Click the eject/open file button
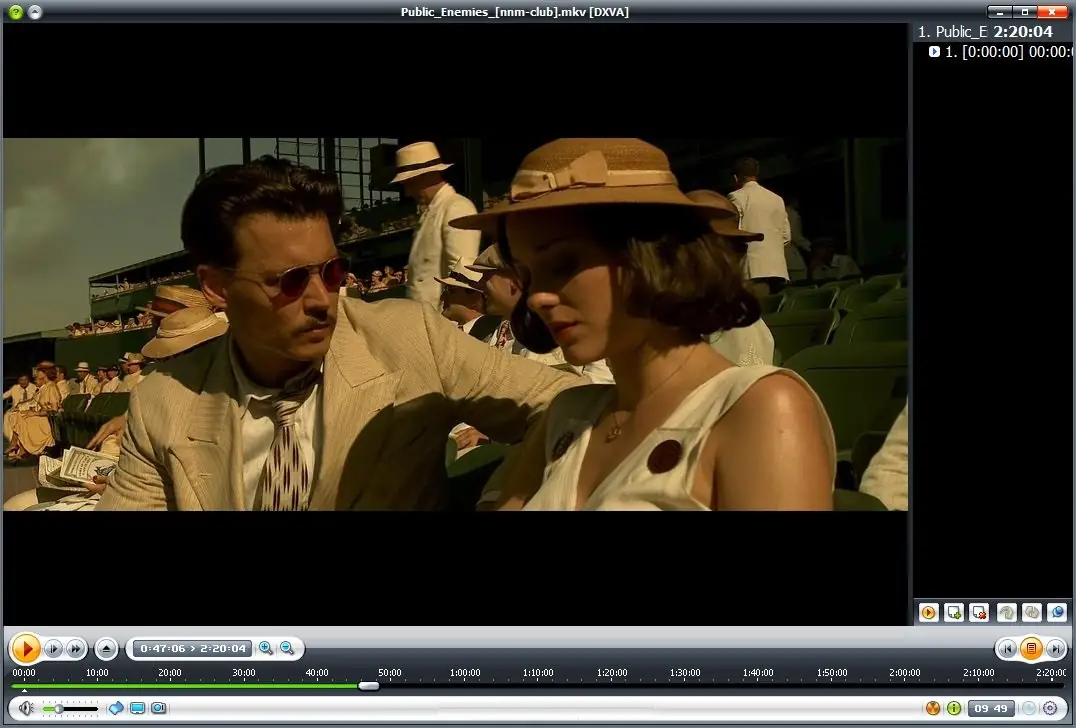The height and width of the screenshot is (728, 1076). pyautogui.click(x=108, y=649)
